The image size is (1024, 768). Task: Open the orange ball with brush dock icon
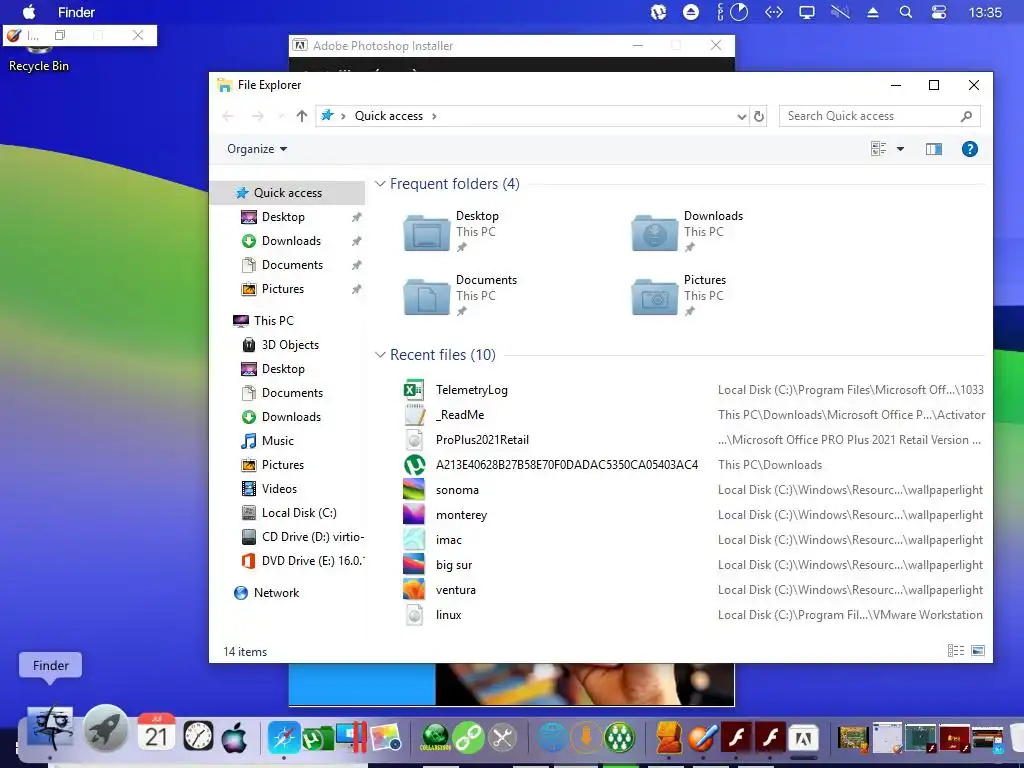[x=703, y=737]
